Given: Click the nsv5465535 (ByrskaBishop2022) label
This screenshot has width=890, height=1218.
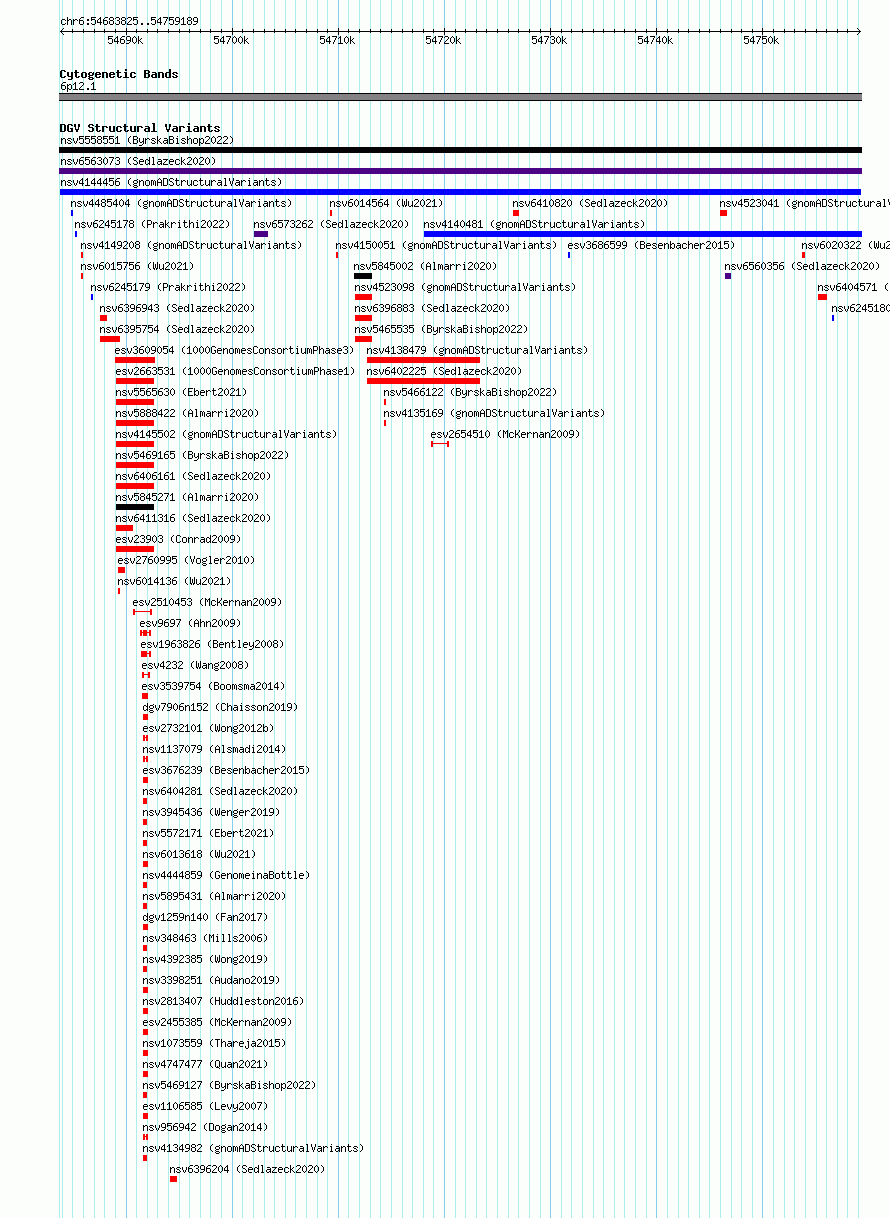Looking at the screenshot, I should pyautogui.click(x=441, y=329).
